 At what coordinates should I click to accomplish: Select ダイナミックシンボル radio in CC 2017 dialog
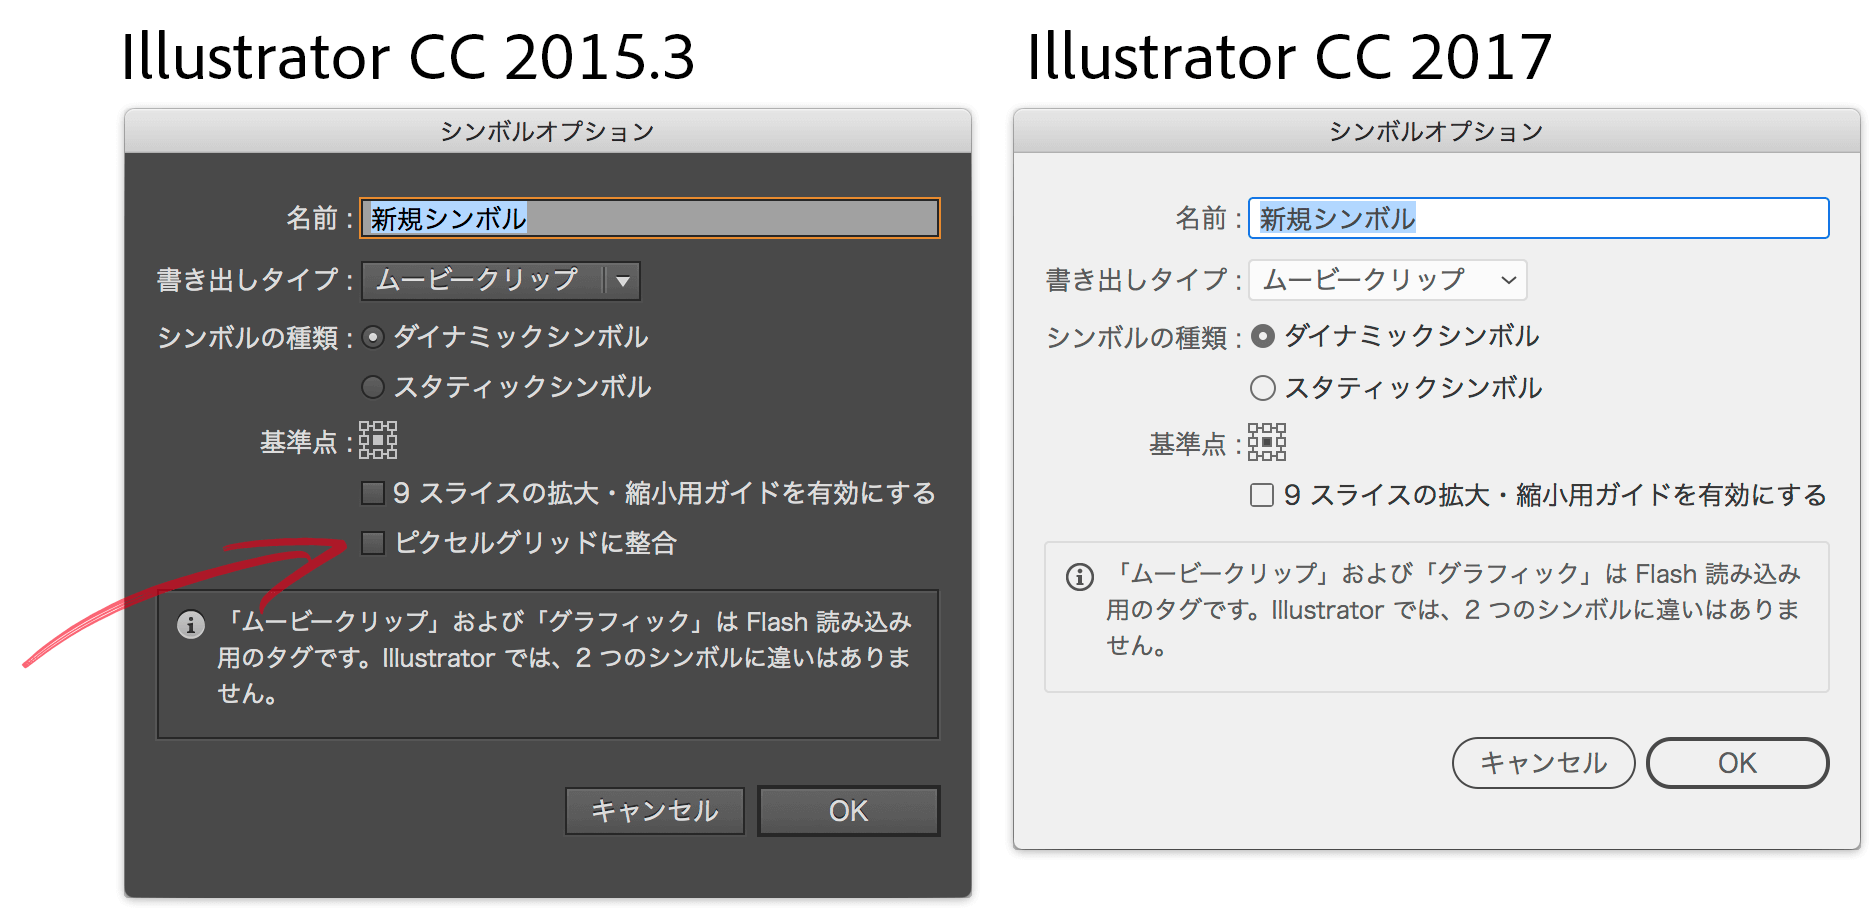click(x=1263, y=337)
